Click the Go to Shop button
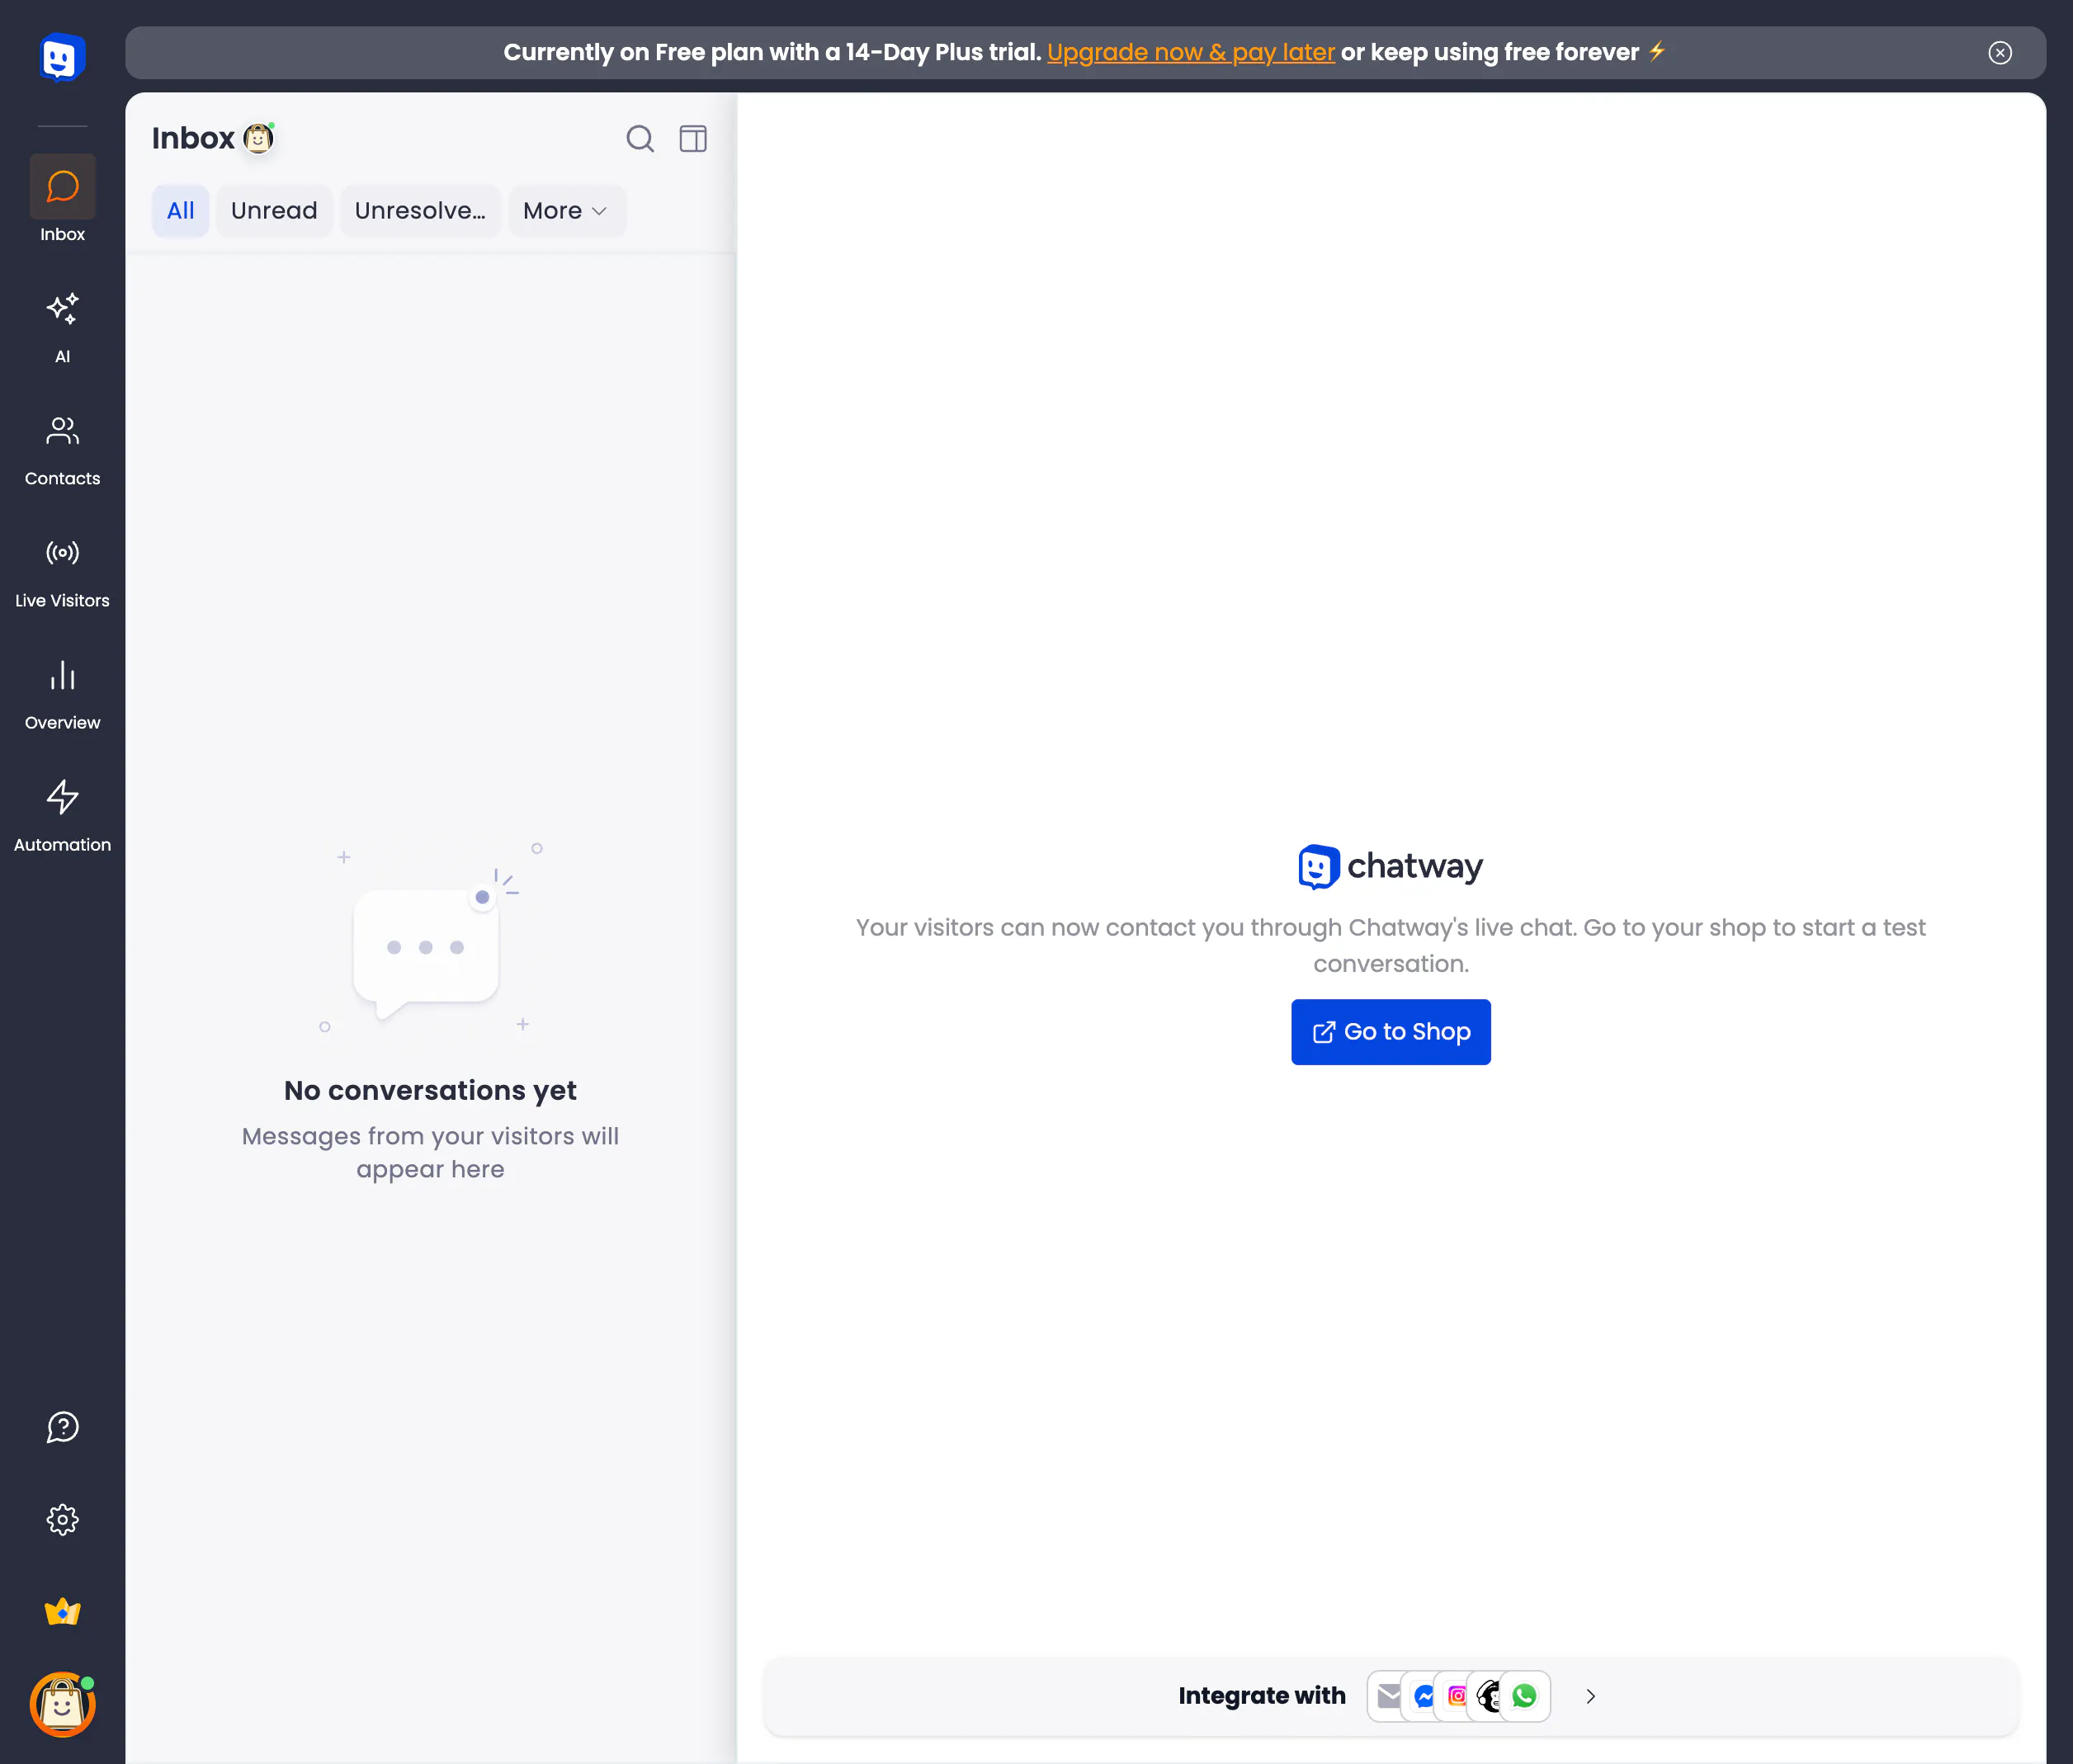 tap(1390, 1032)
